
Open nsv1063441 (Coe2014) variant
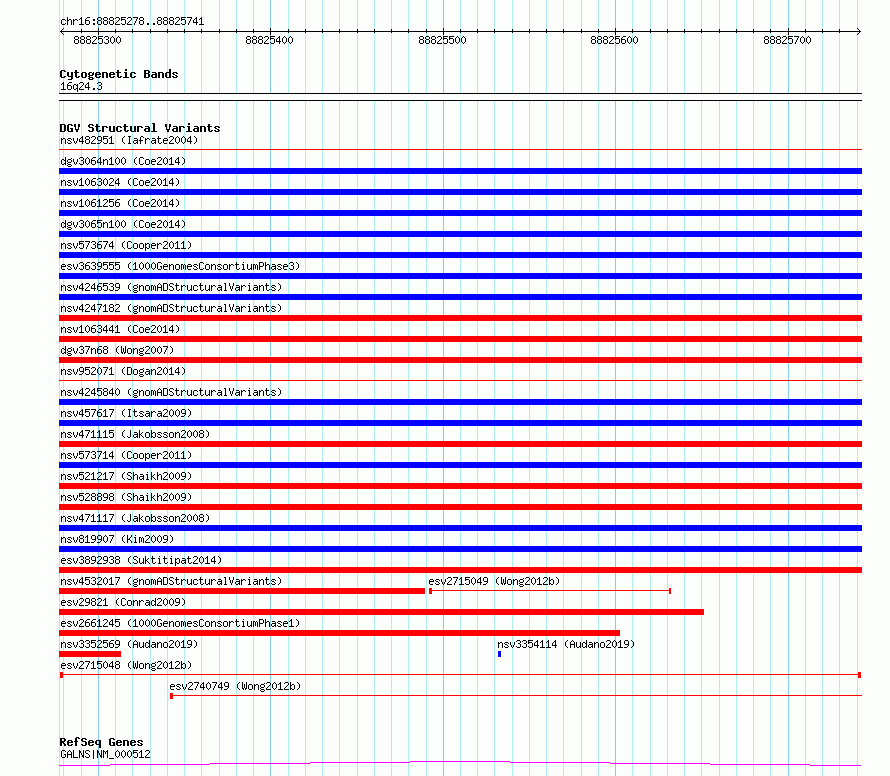coord(120,329)
